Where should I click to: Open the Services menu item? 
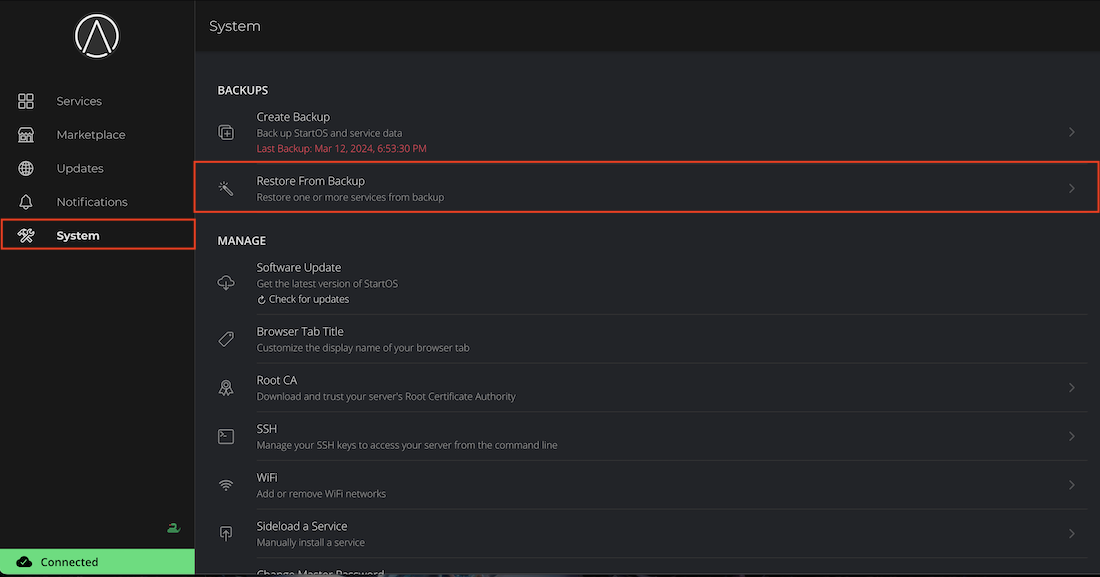click(x=79, y=101)
